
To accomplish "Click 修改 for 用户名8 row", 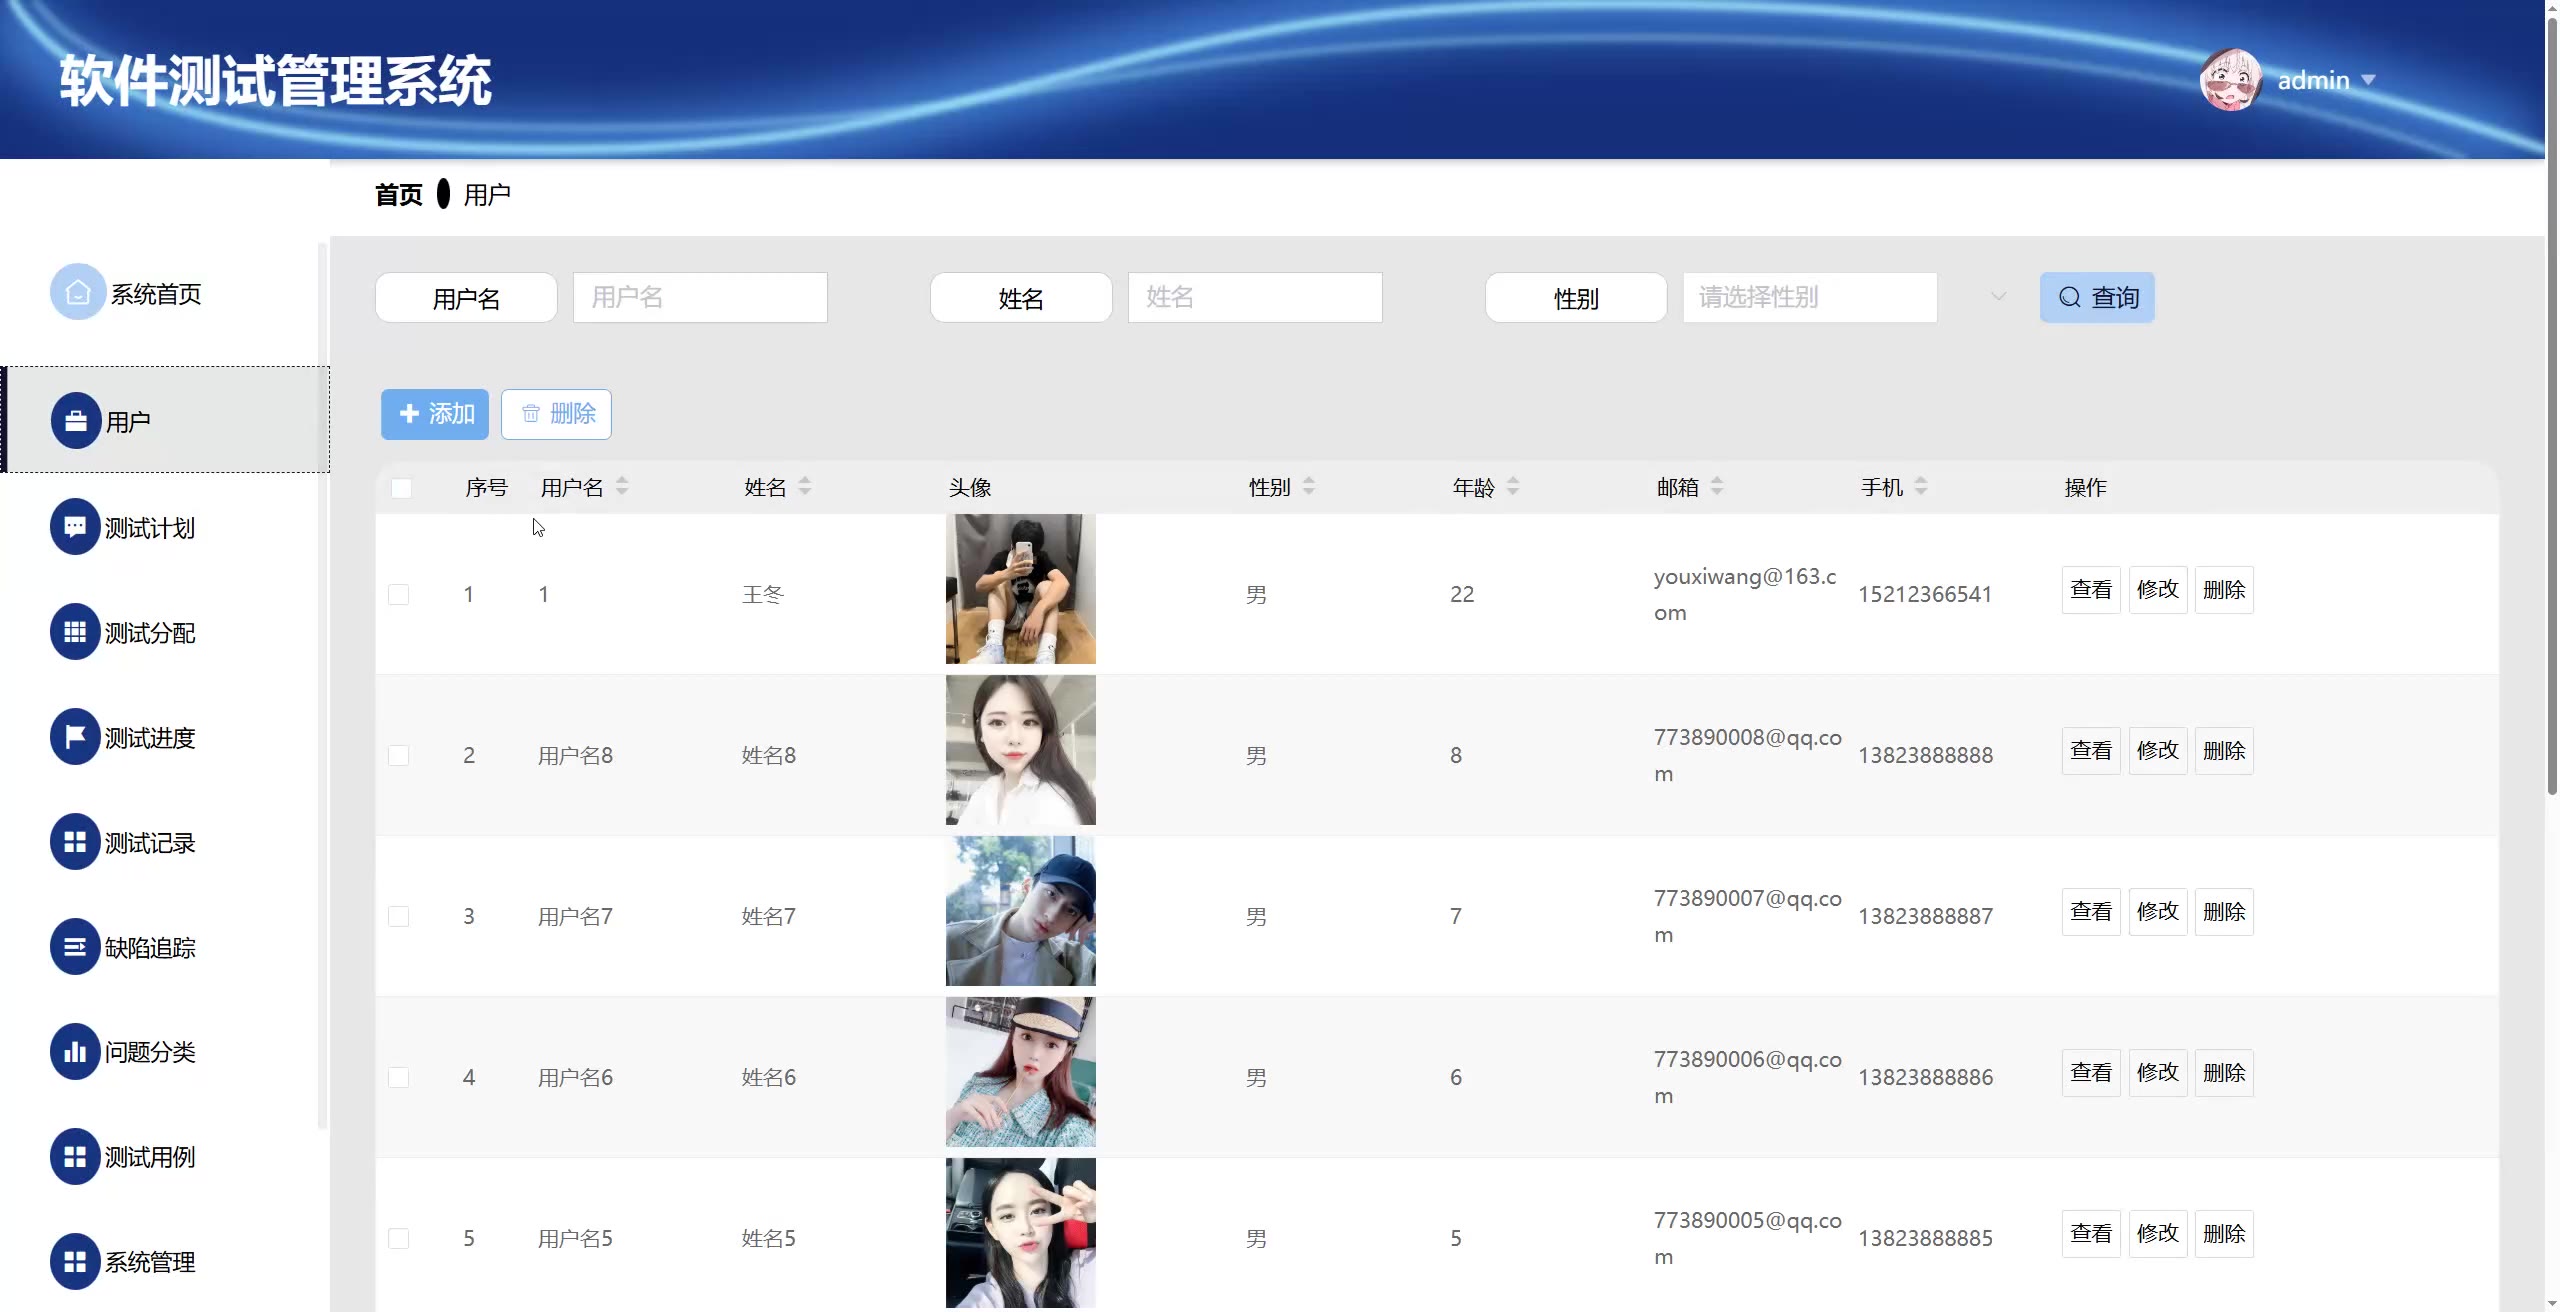I will (x=2157, y=751).
